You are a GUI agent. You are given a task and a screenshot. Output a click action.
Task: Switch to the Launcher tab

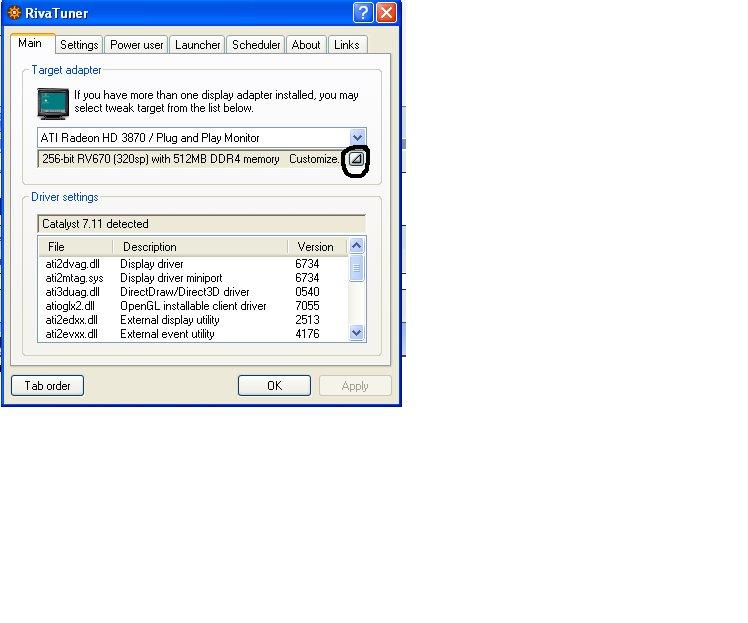click(197, 45)
